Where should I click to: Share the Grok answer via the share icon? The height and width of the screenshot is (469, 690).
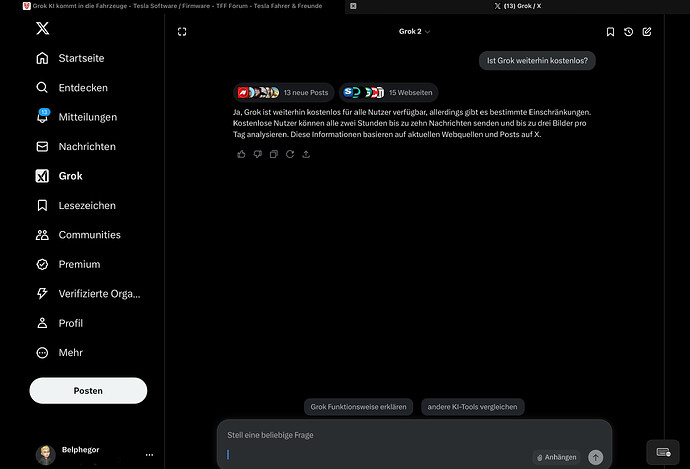tap(306, 154)
